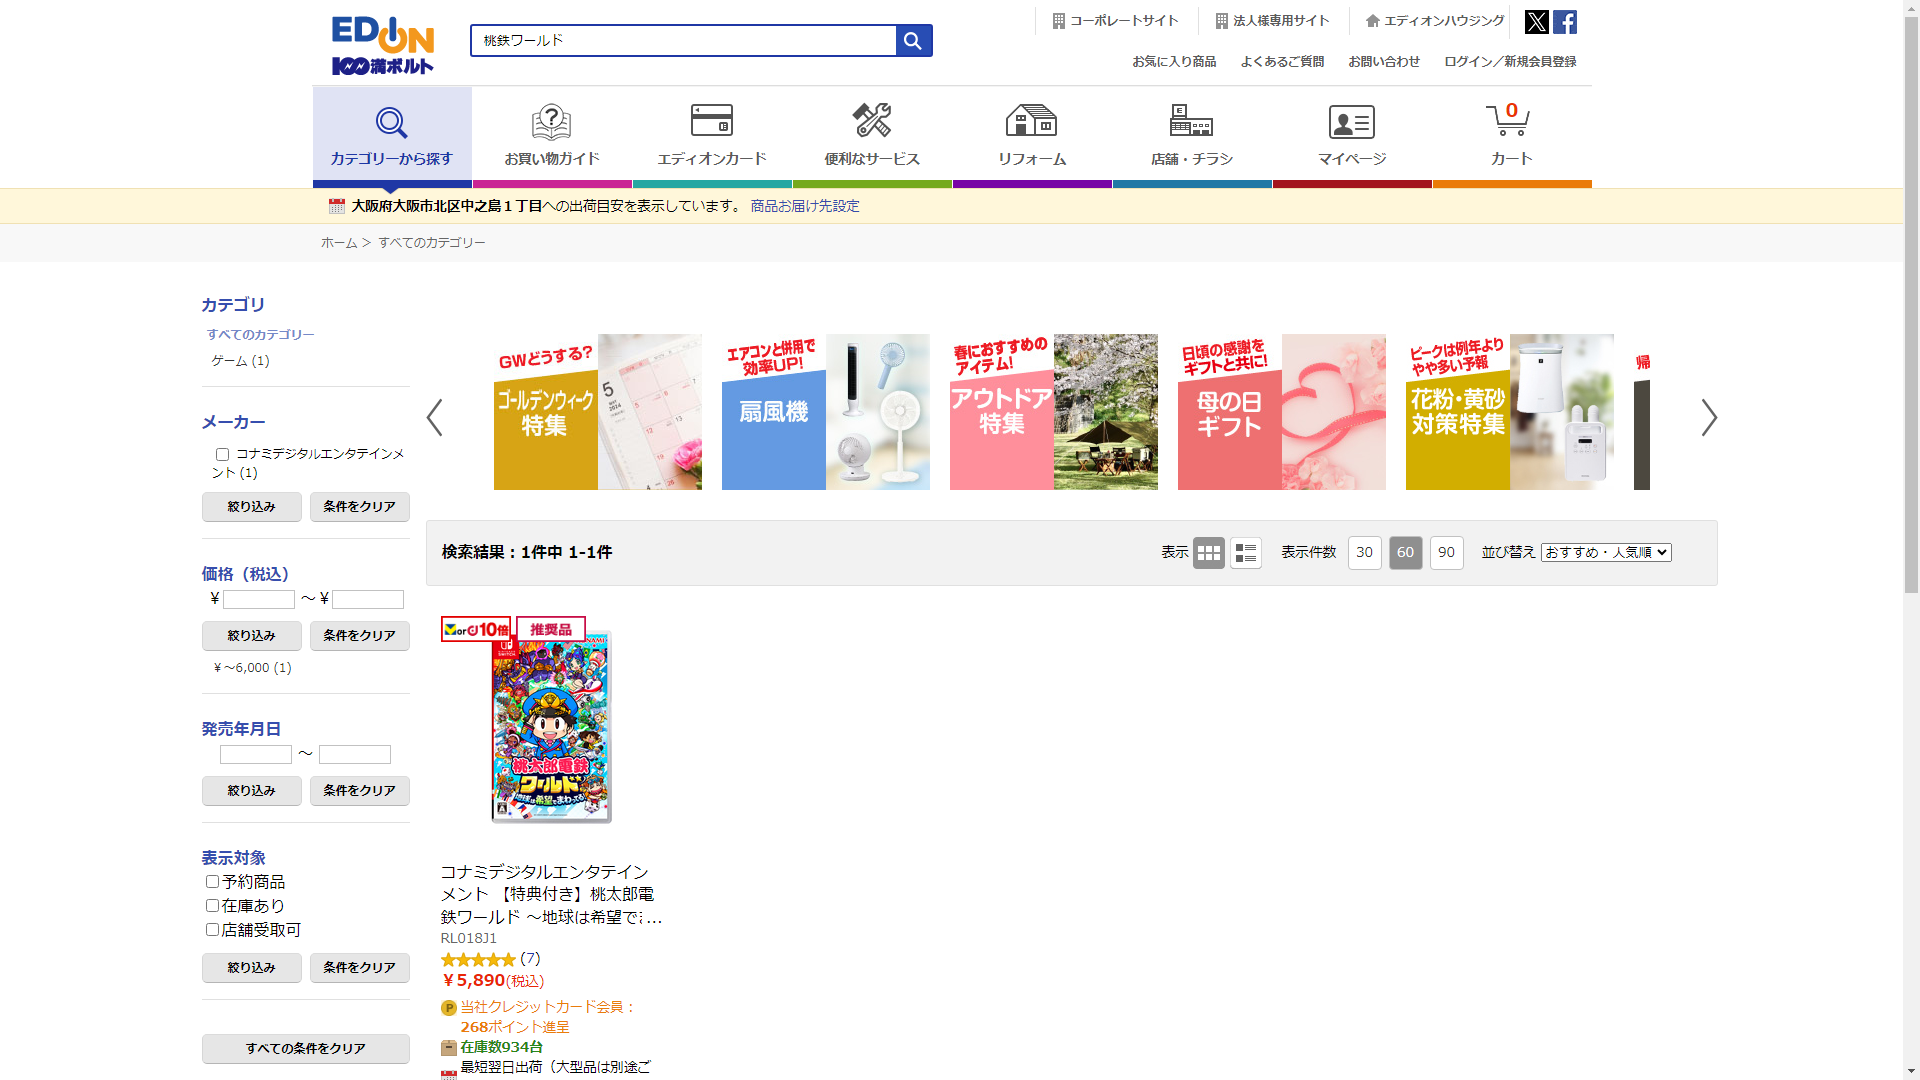Open the Facebook social icon
The width and height of the screenshot is (1920, 1080).
[1565, 22]
